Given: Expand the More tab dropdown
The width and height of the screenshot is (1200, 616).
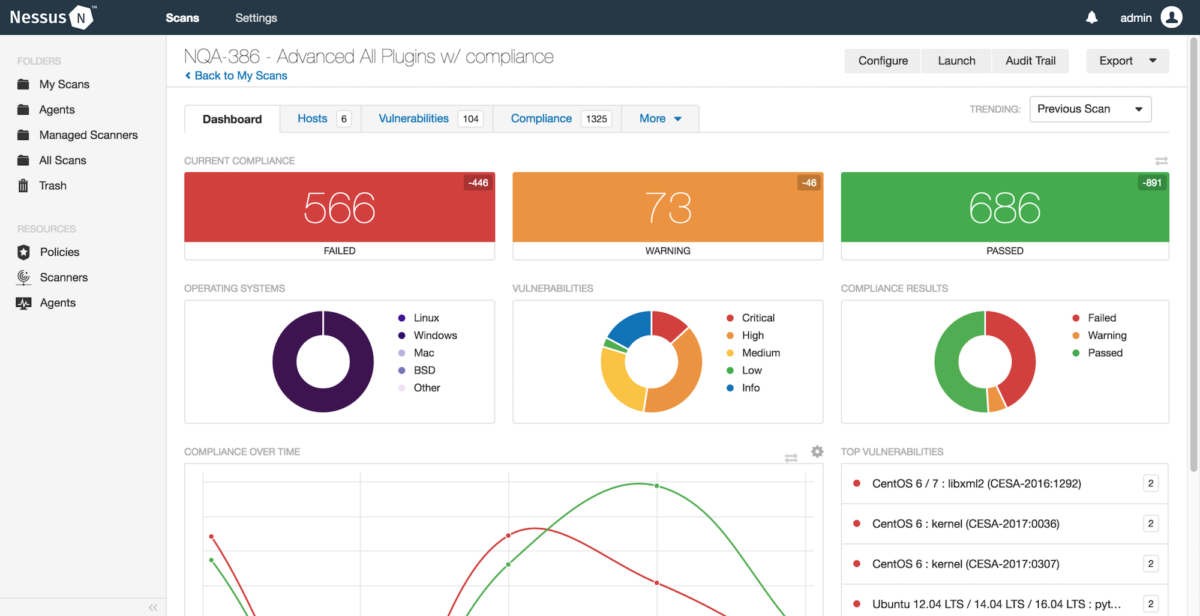Looking at the screenshot, I should pos(661,118).
